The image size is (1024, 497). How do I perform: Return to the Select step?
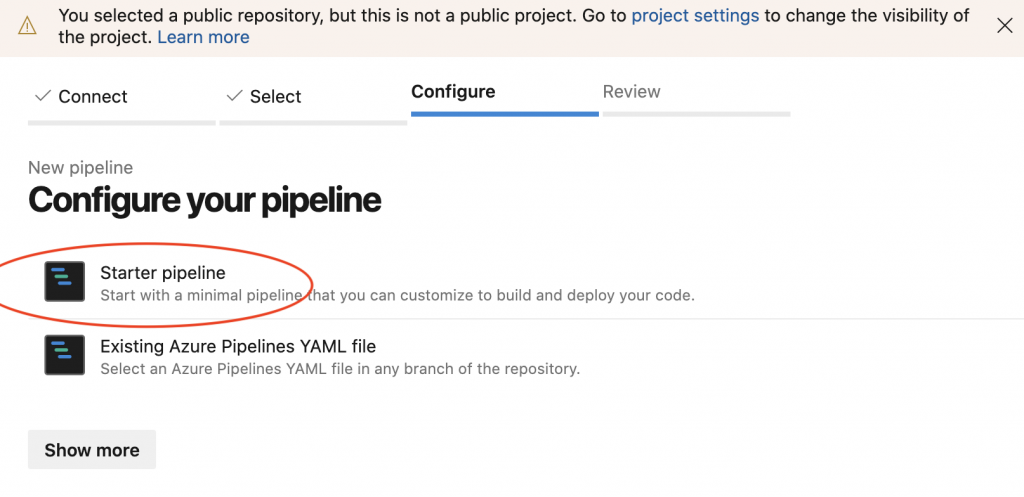(275, 96)
